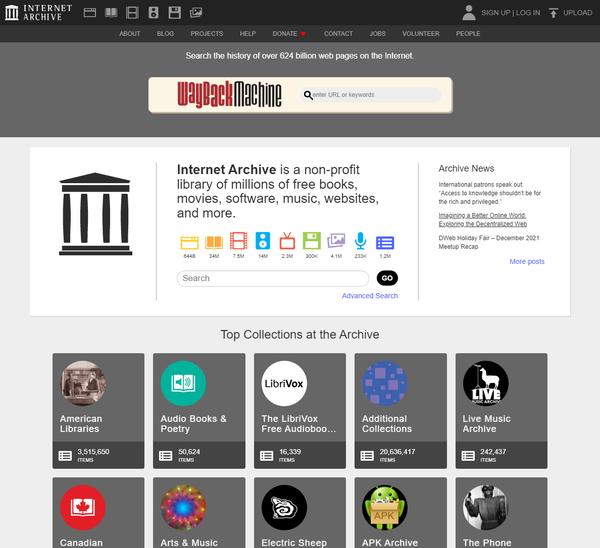Open The Phone collection thumbnail
Screen dimensions: 600x548
click(486, 507)
